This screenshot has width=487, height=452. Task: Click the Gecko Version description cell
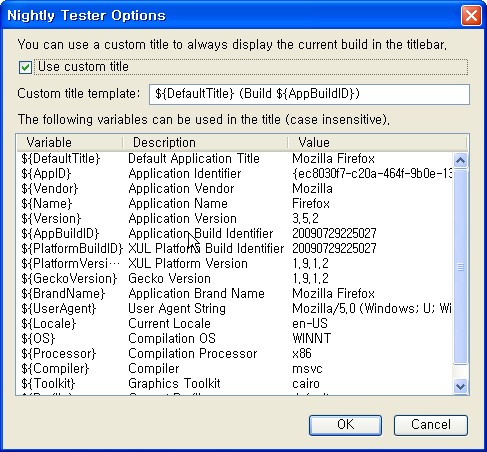[x=169, y=278]
